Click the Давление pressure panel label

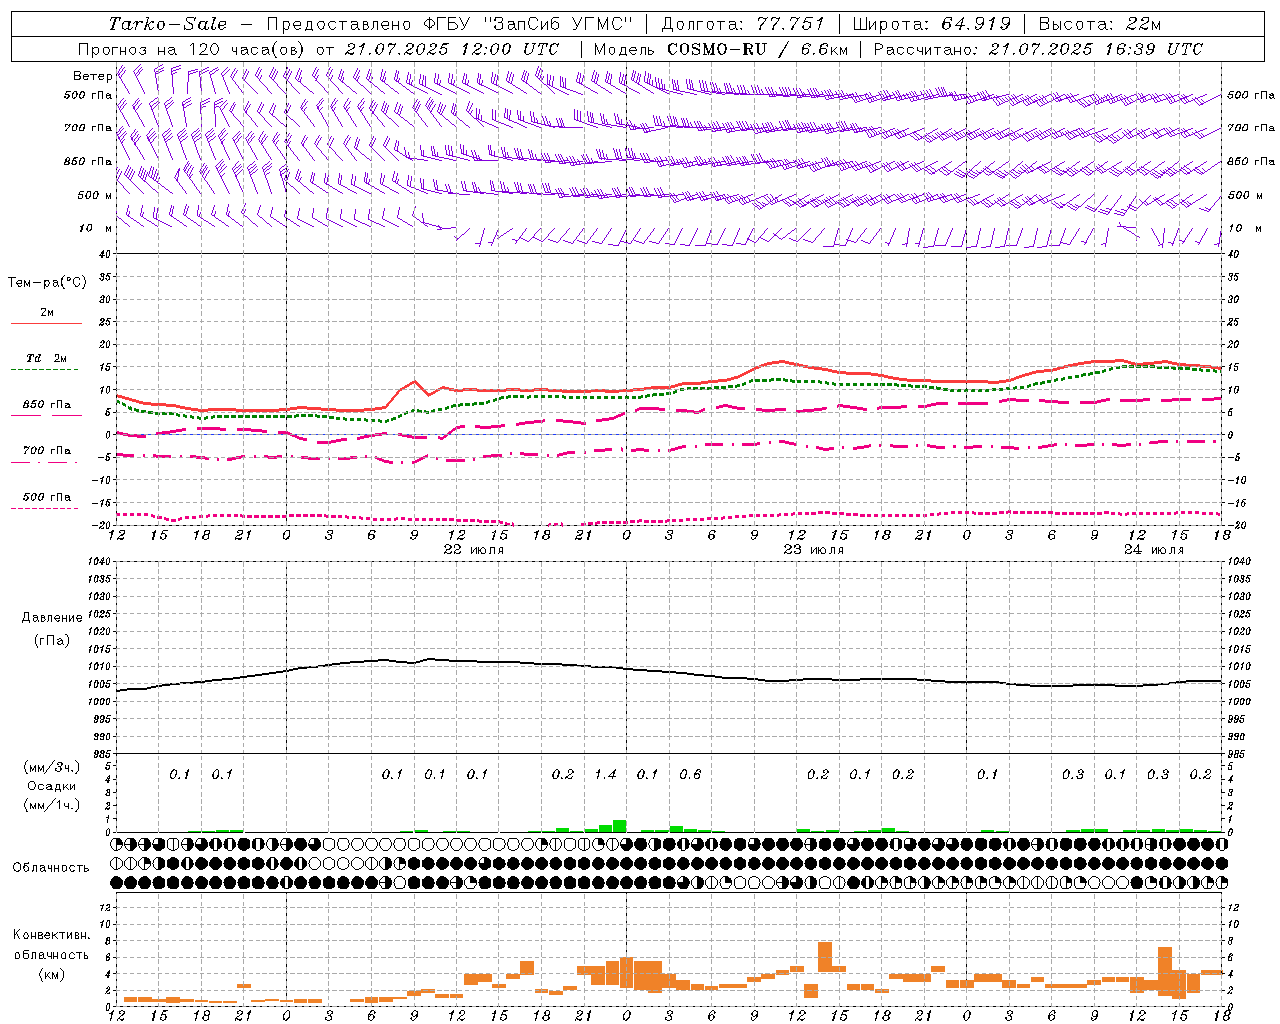52,618
